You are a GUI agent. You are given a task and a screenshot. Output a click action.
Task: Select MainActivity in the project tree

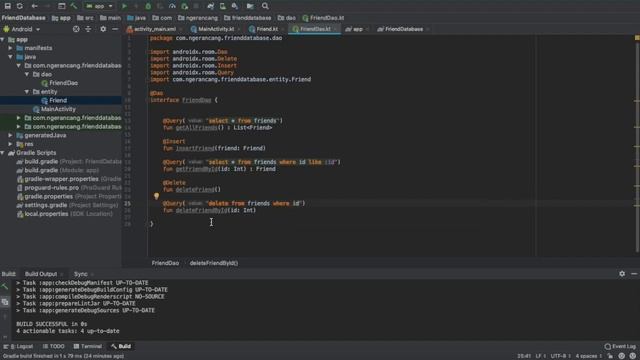58,109
